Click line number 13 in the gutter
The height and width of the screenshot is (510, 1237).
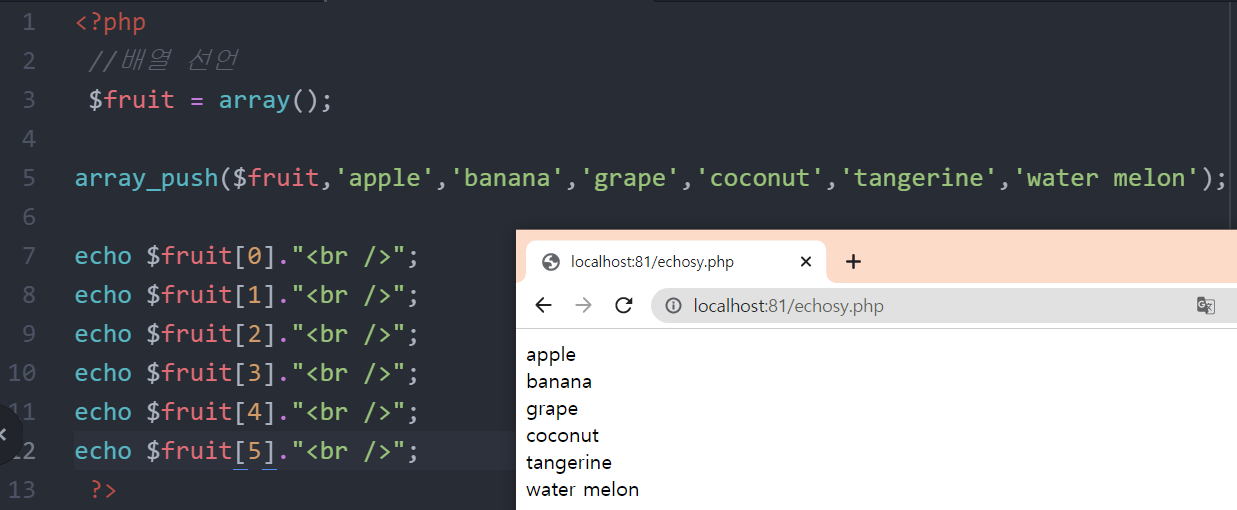click(x=21, y=490)
